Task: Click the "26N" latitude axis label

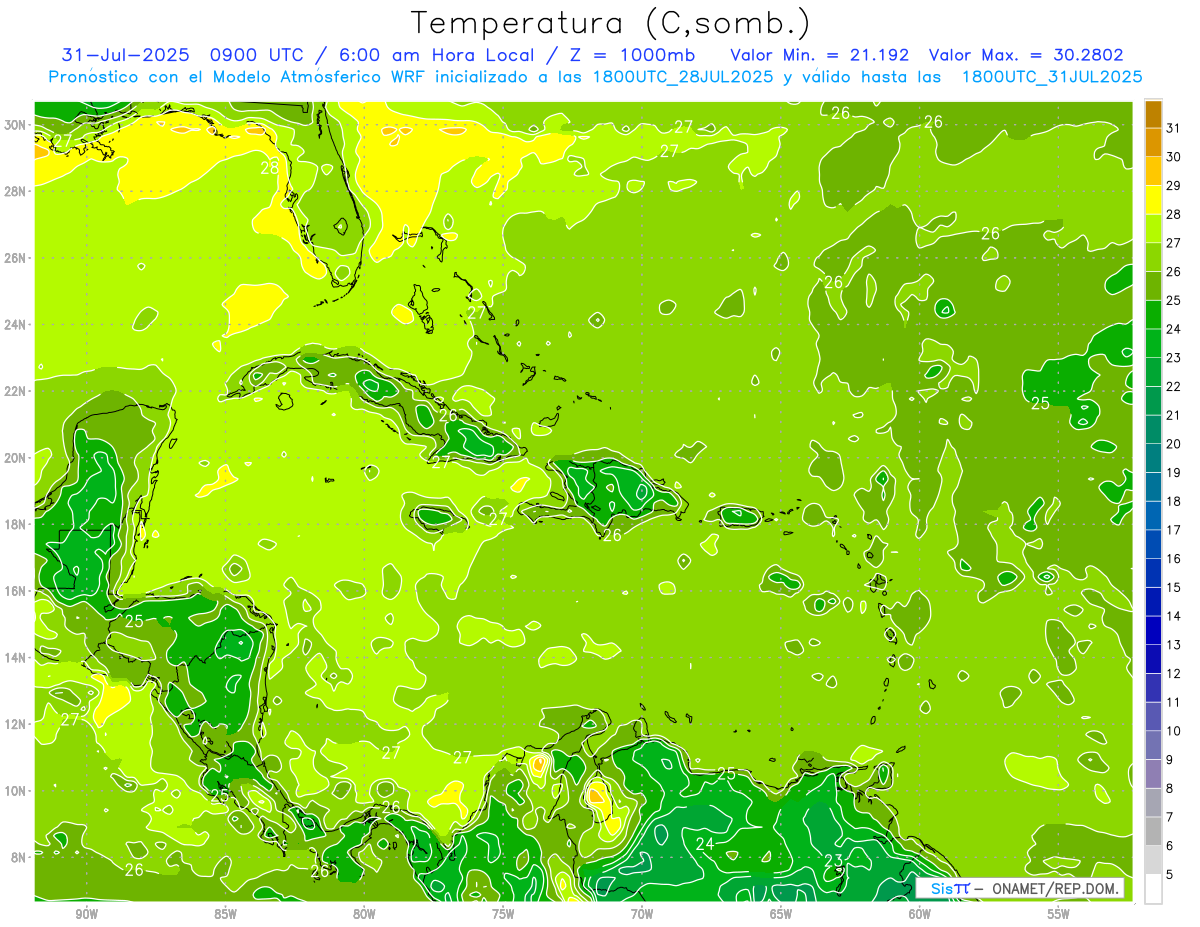Action: 16,258
